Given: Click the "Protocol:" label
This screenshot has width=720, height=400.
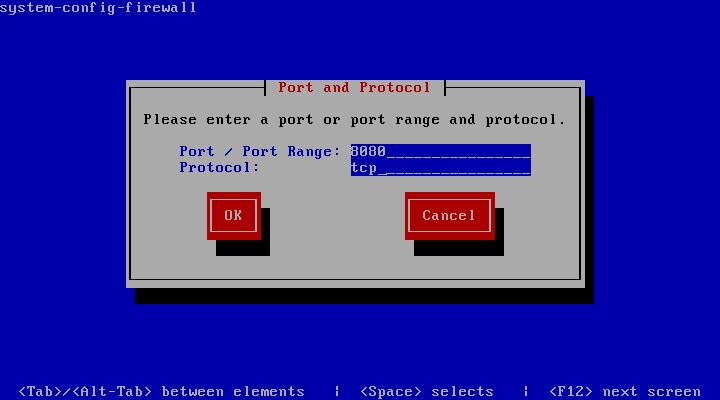Looking at the screenshot, I should [219, 167].
